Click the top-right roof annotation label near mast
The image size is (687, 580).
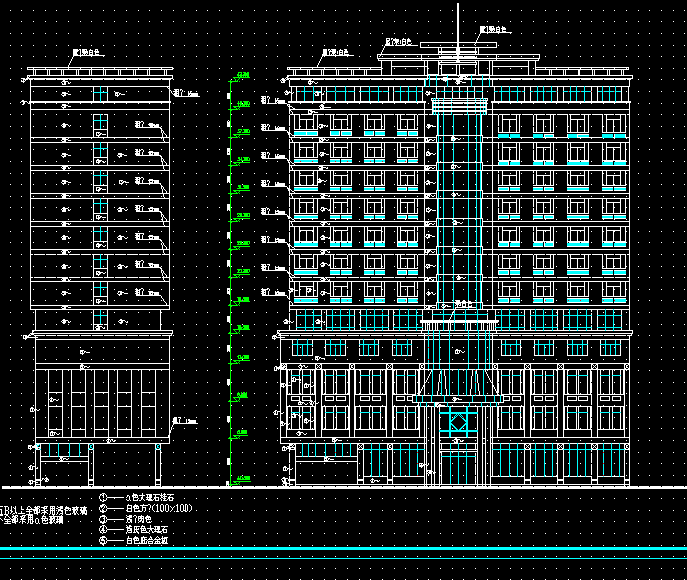pyautogui.click(x=494, y=30)
